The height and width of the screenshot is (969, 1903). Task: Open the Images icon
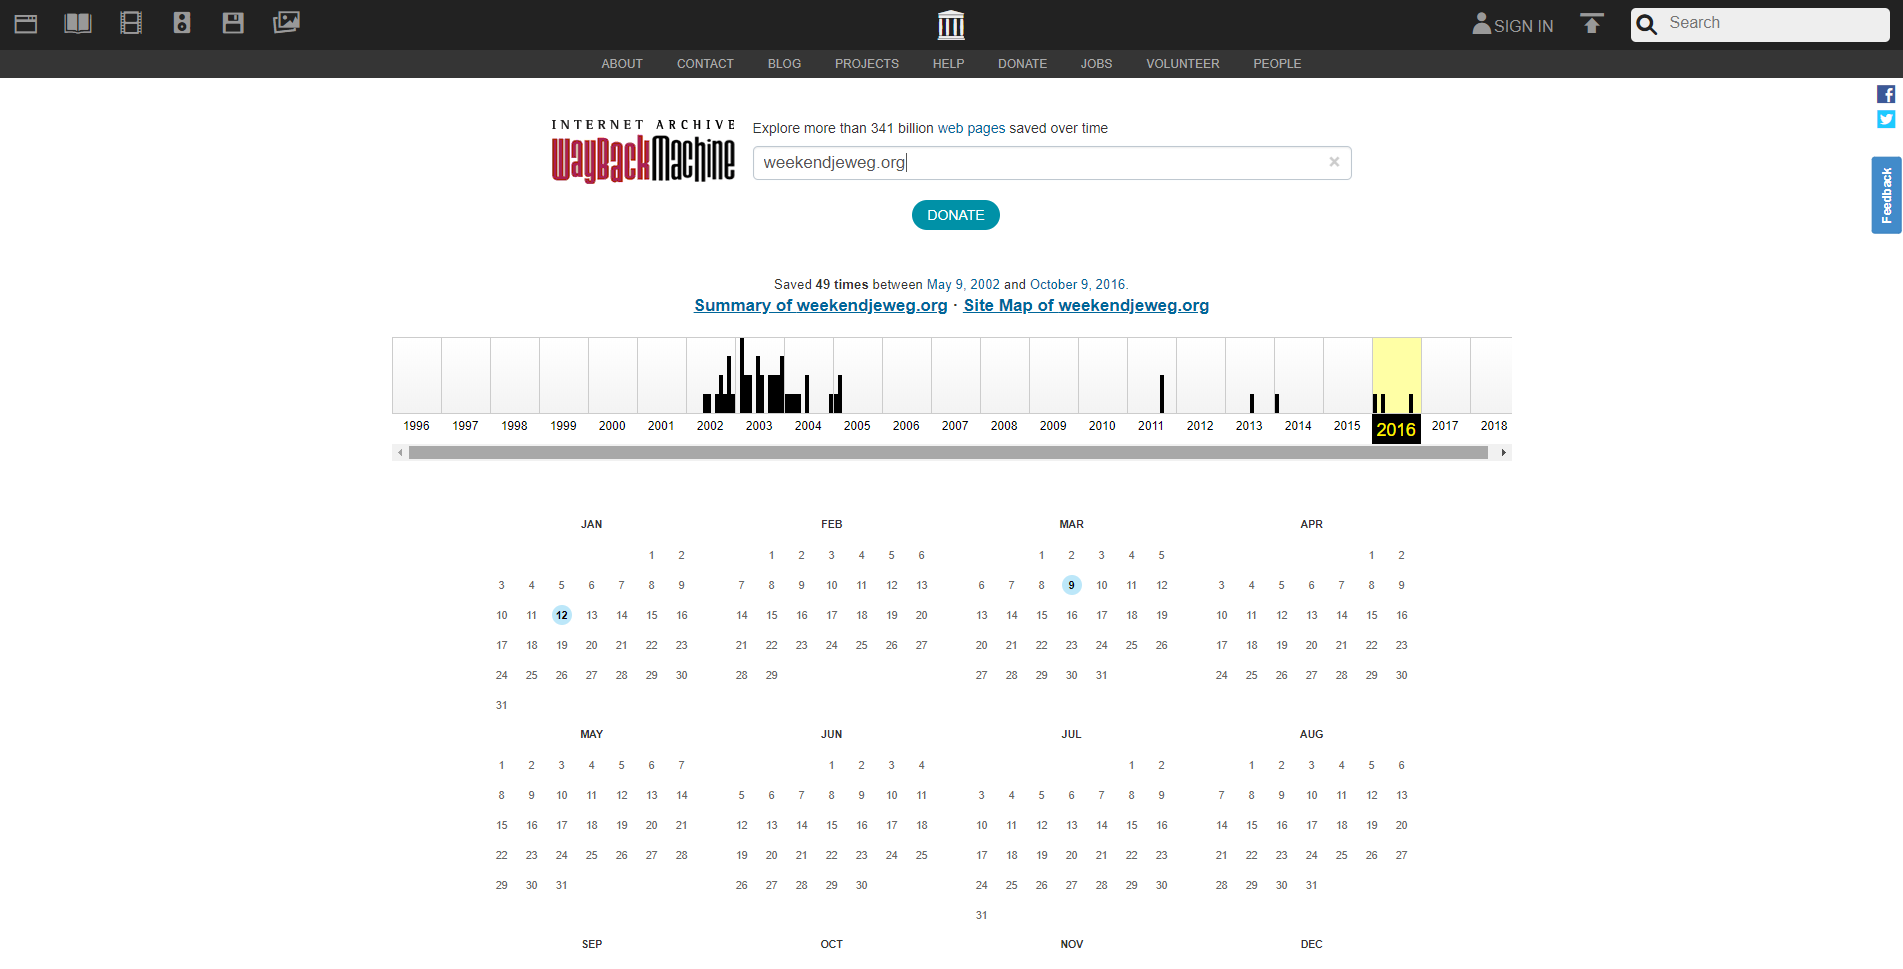(286, 22)
